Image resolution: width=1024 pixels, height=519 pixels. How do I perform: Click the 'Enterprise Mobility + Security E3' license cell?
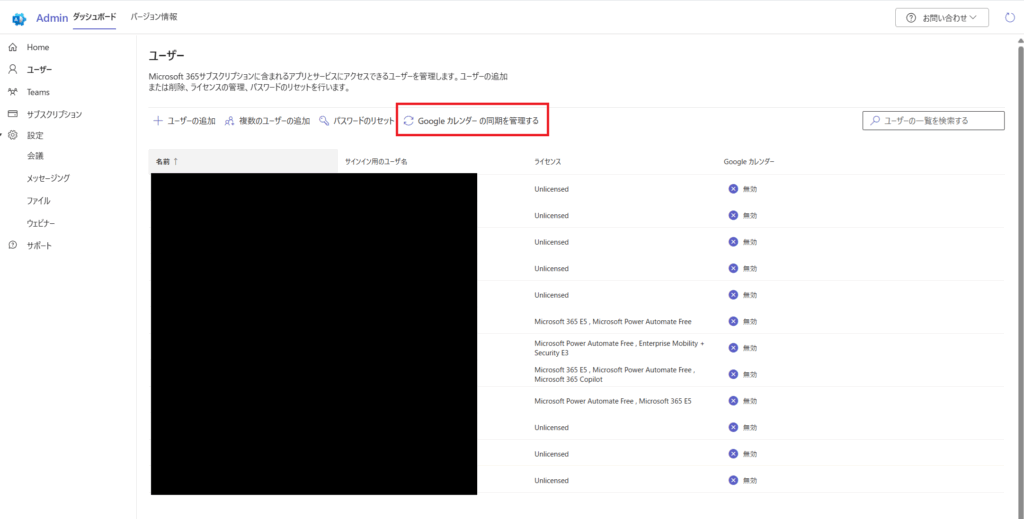click(618, 348)
